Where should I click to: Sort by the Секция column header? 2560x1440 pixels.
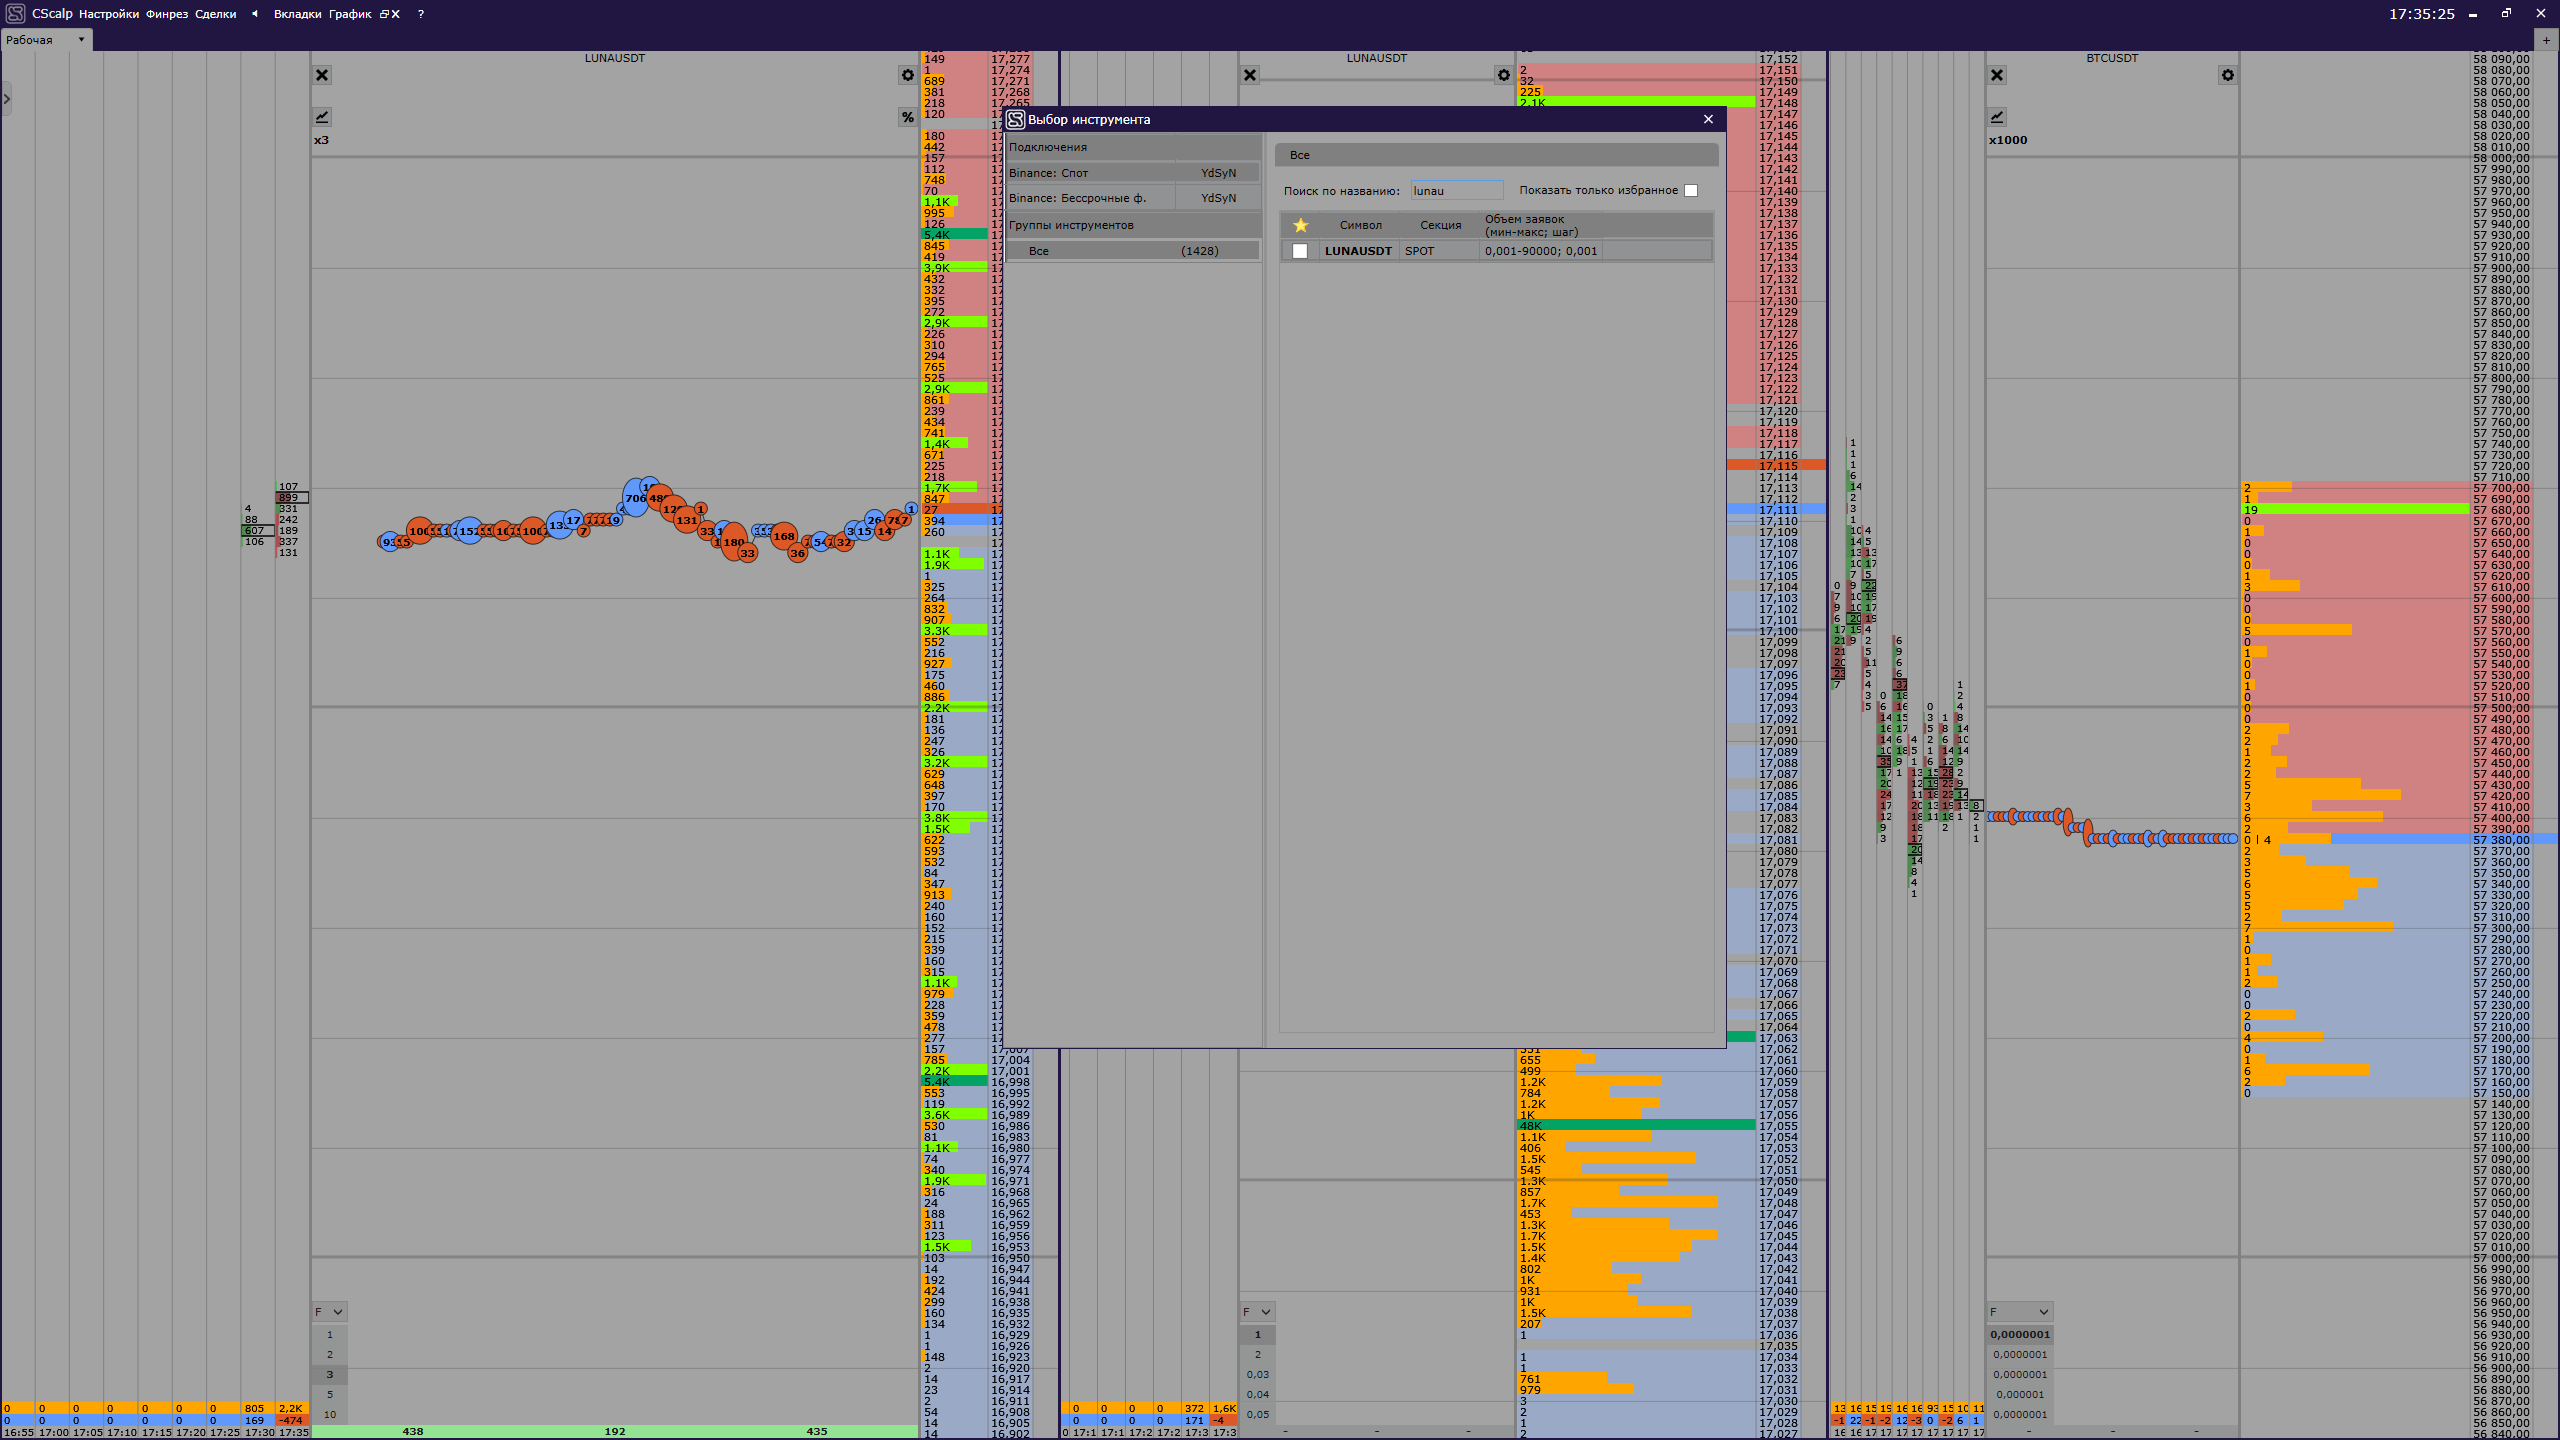pos(1440,225)
